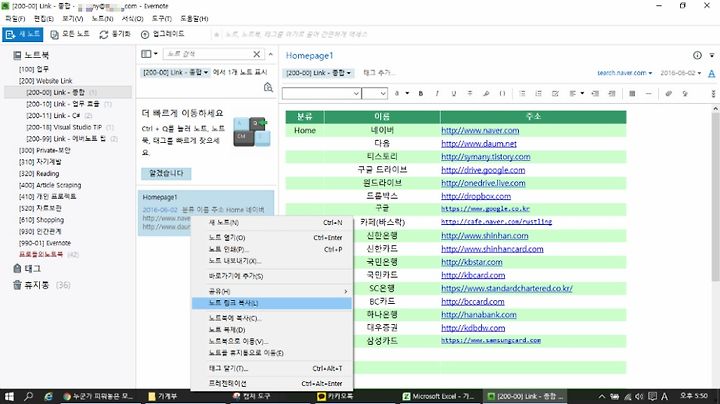The image size is (720, 404).
Task: Open the note's notebook dropdown under Homepage1
Action: tap(319, 73)
